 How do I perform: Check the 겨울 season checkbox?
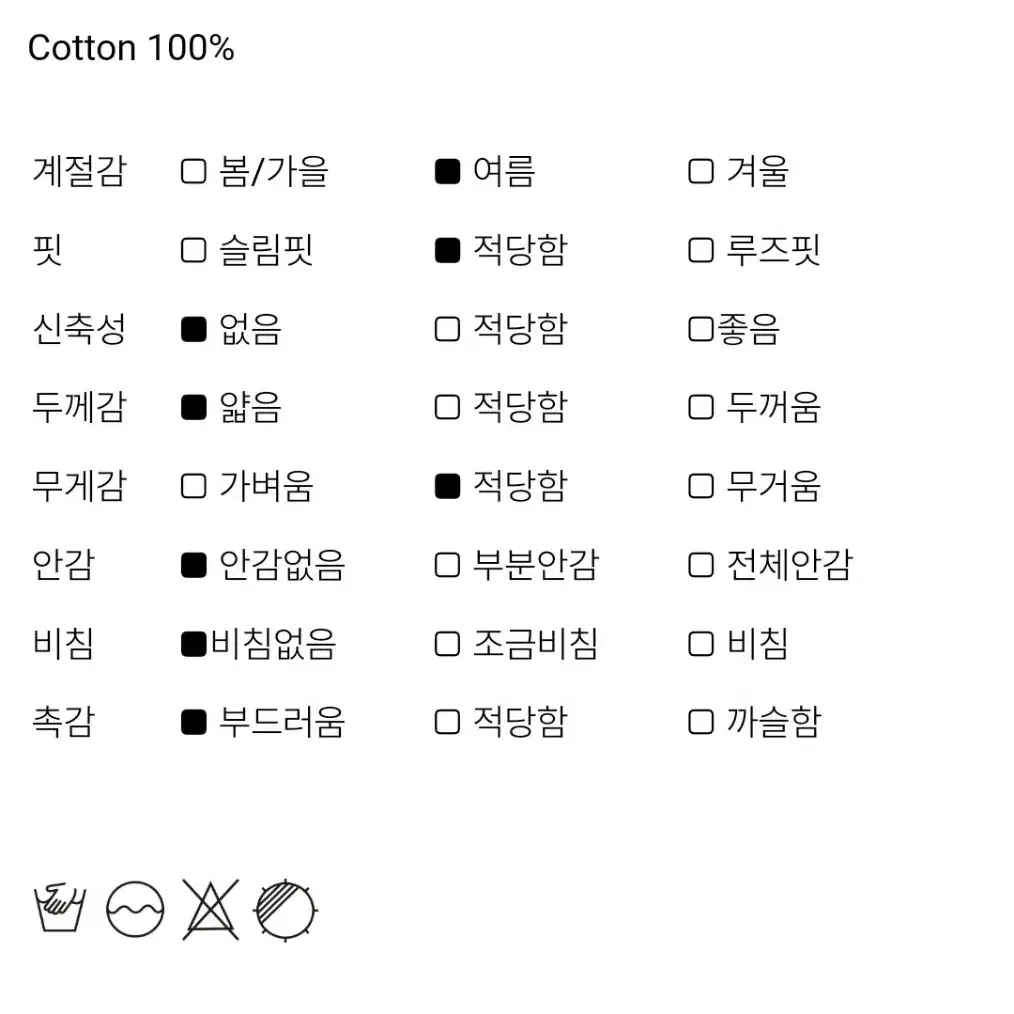click(701, 171)
